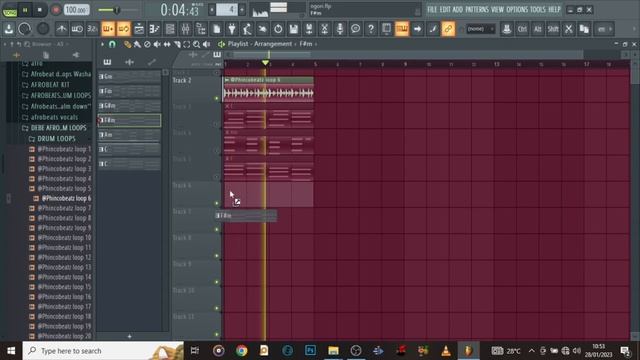Select the playlist Draw pencil tool
640x360 pixels.
click(x=127, y=44)
